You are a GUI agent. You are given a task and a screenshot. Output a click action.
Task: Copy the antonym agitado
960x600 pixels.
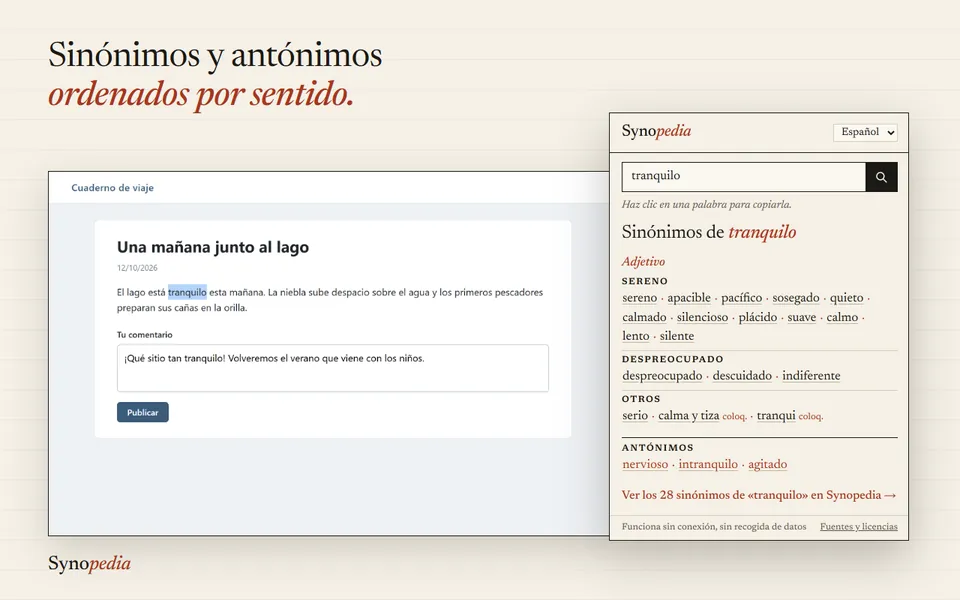point(767,464)
